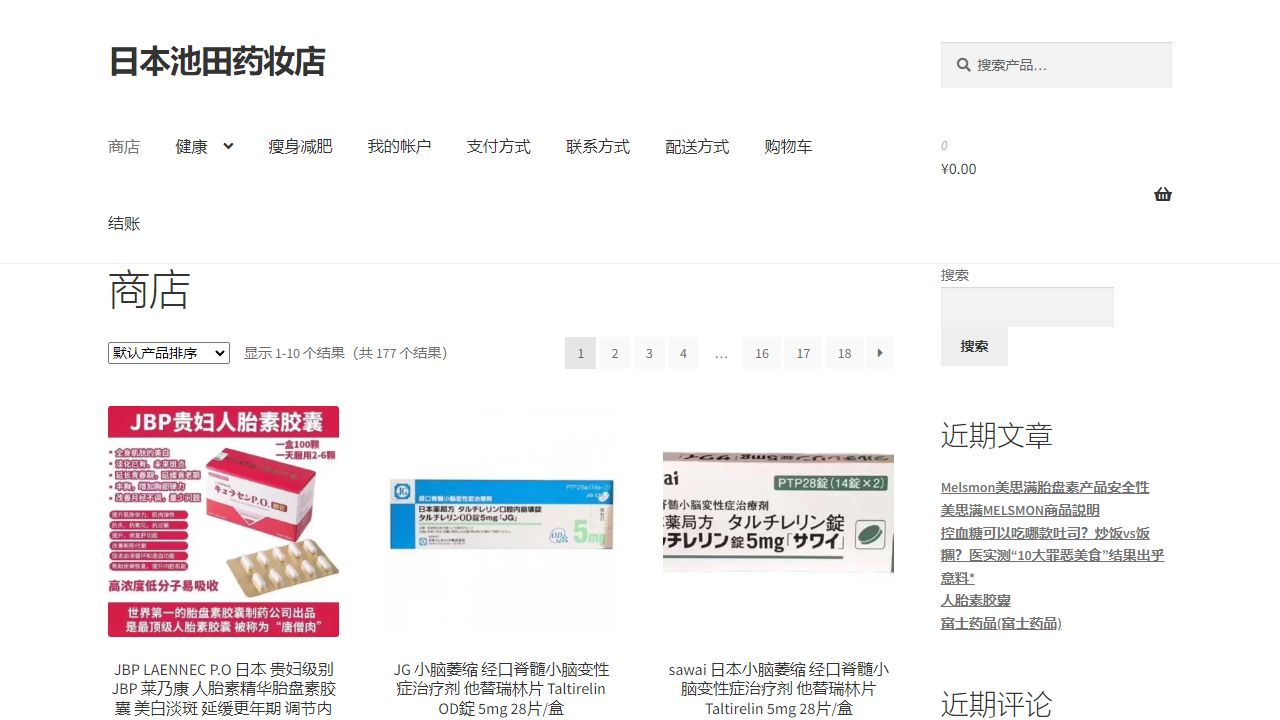Go to next page arrow
Image resolution: width=1280 pixels, height=720 pixels.
[x=880, y=353]
